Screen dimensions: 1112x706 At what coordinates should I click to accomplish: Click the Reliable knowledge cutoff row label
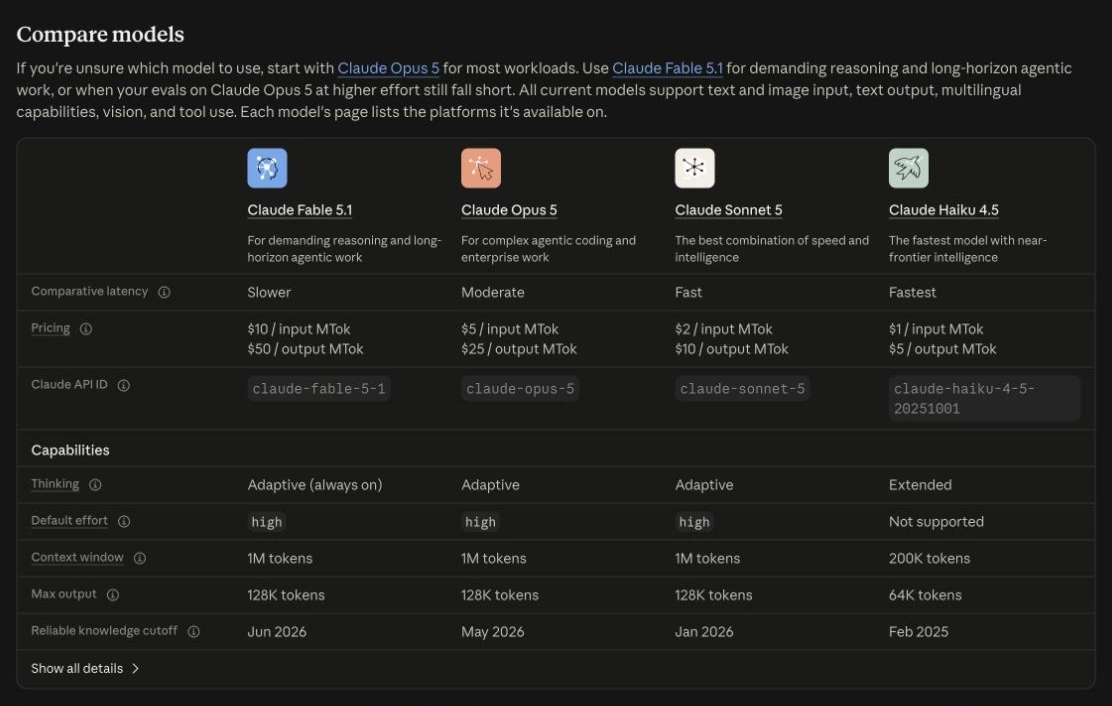tap(104, 631)
